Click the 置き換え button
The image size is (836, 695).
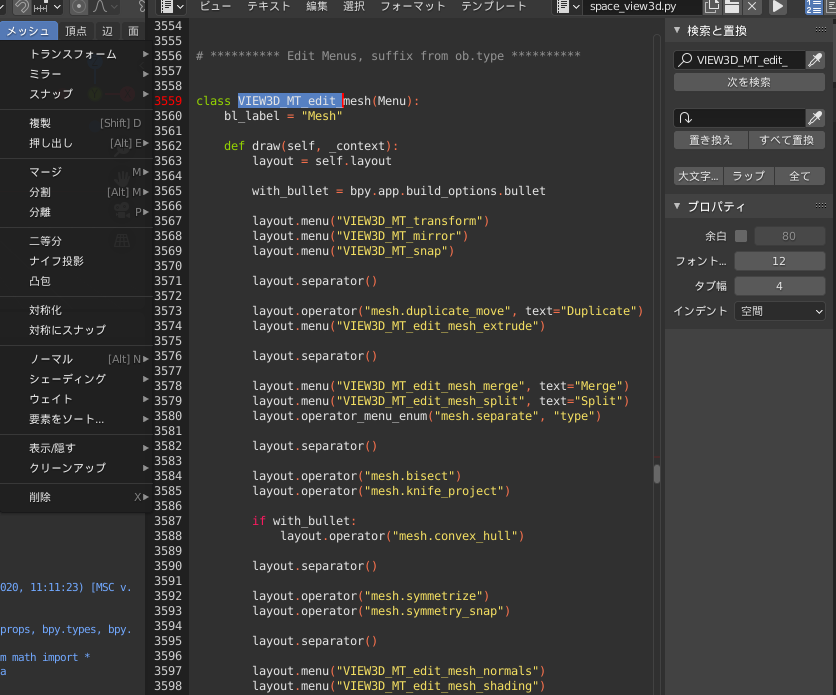[711, 140]
